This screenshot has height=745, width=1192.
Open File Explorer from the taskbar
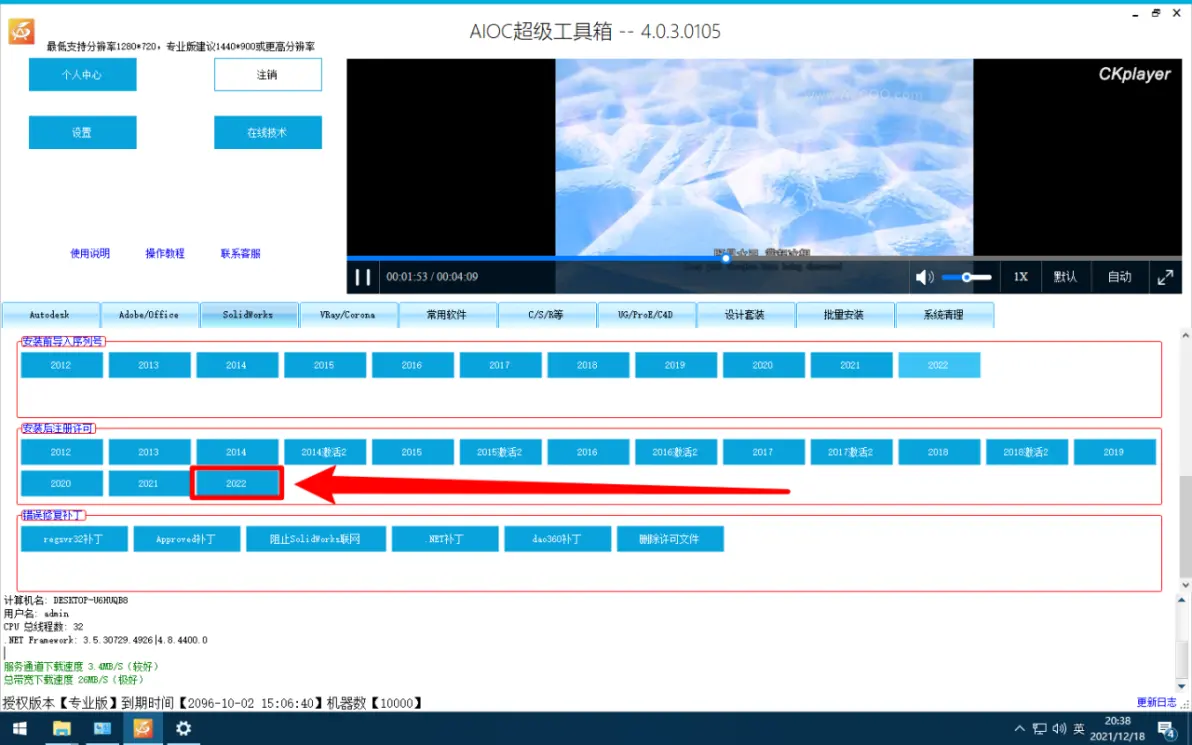coord(62,728)
